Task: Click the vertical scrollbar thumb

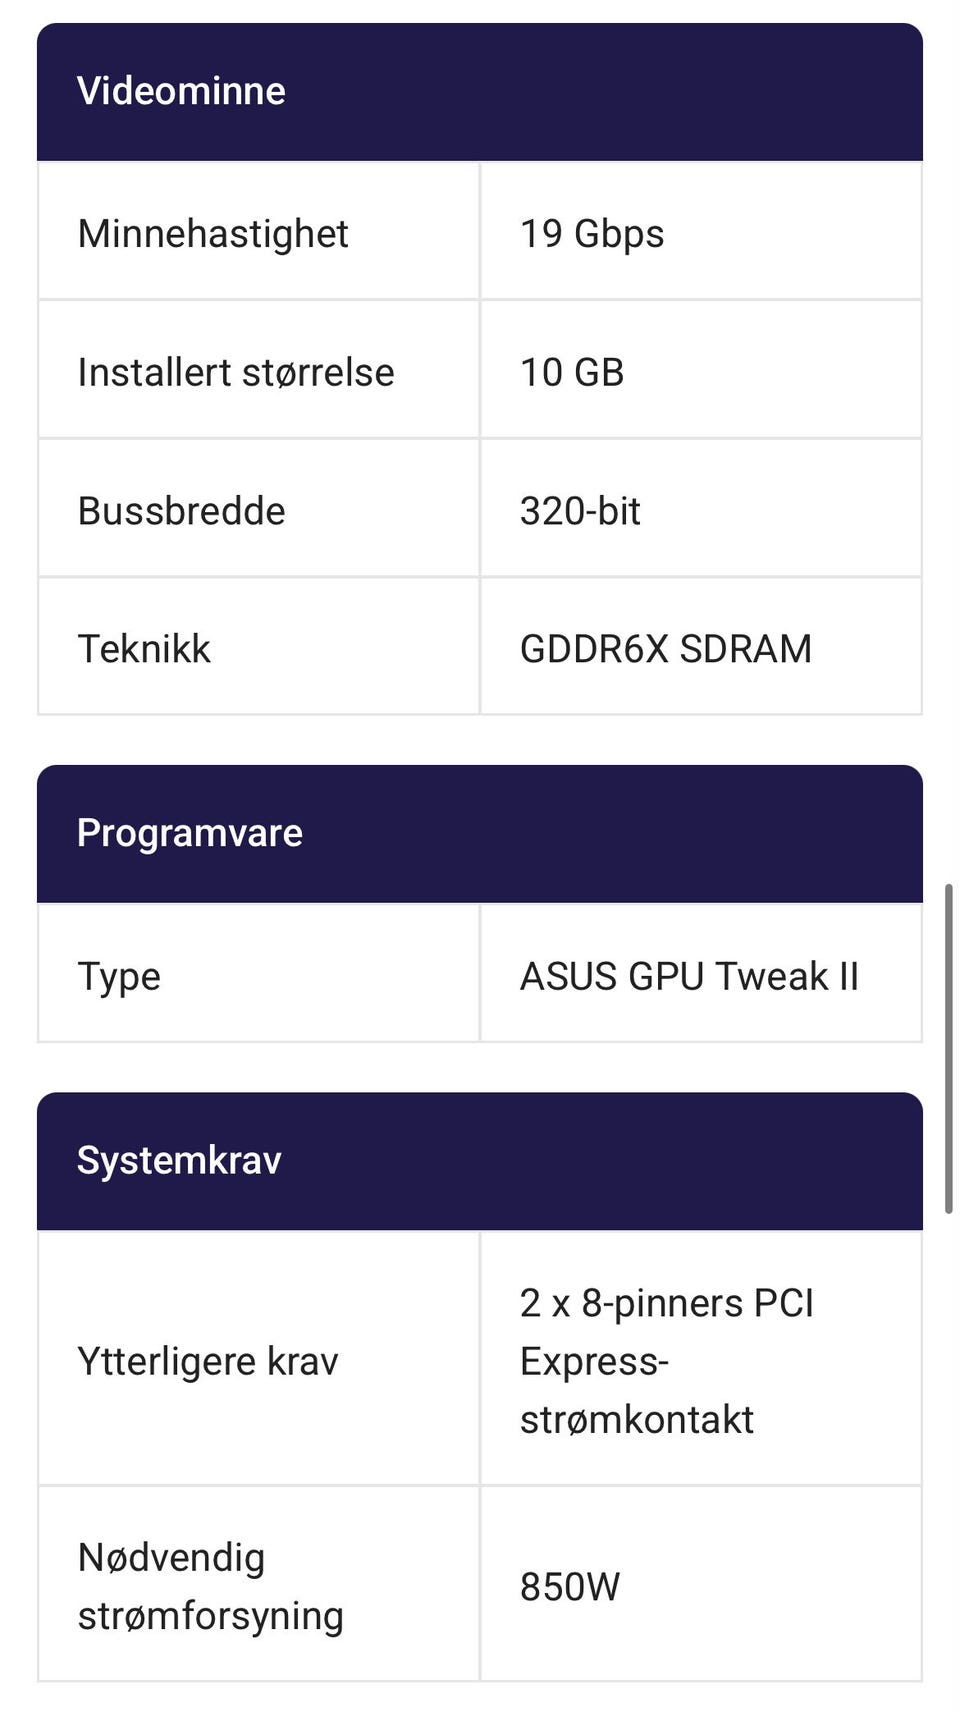Action: pyautogui.click(x=948, y=1048)
